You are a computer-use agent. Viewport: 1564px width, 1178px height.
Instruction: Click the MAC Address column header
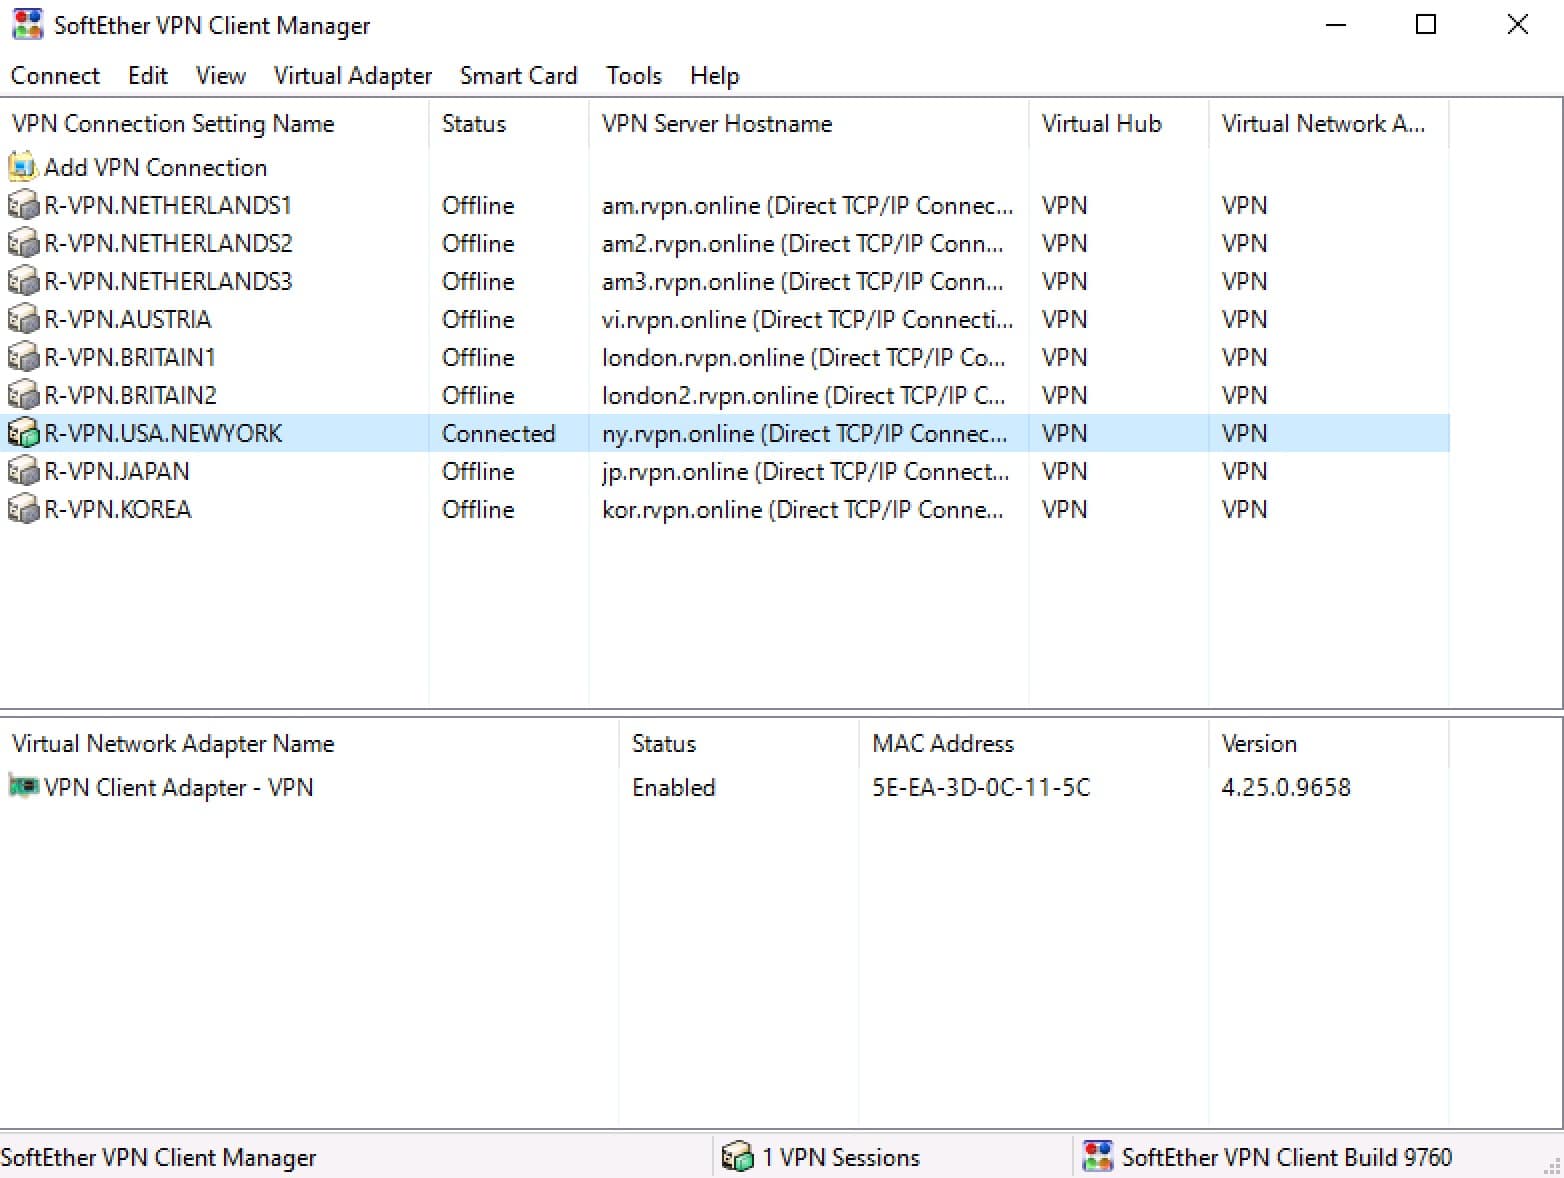(x=1034, y=744)
